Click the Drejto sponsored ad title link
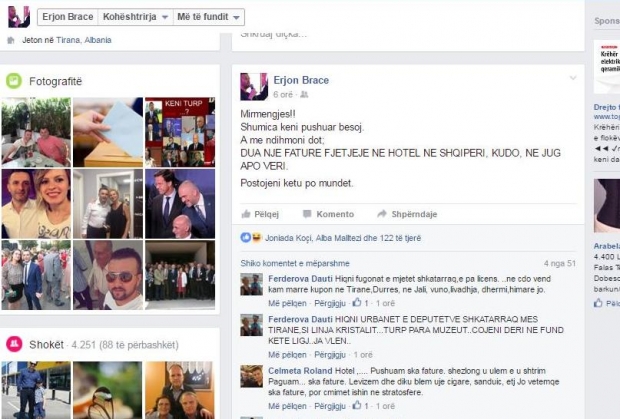 tap(607, 107)
